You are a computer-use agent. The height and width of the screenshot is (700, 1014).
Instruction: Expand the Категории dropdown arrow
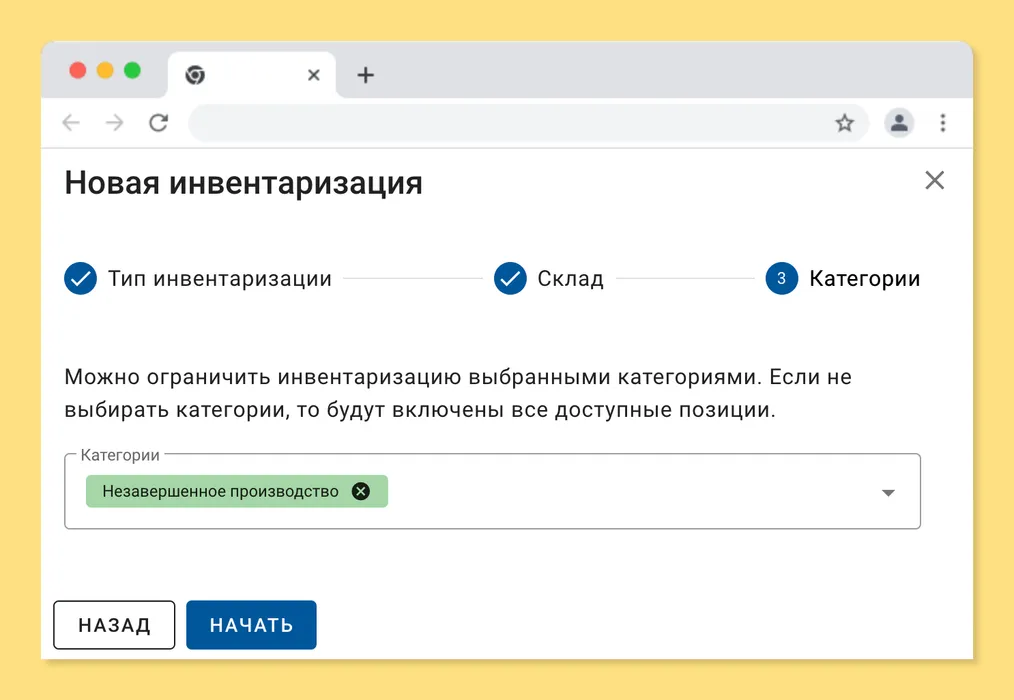pos(889,493)
